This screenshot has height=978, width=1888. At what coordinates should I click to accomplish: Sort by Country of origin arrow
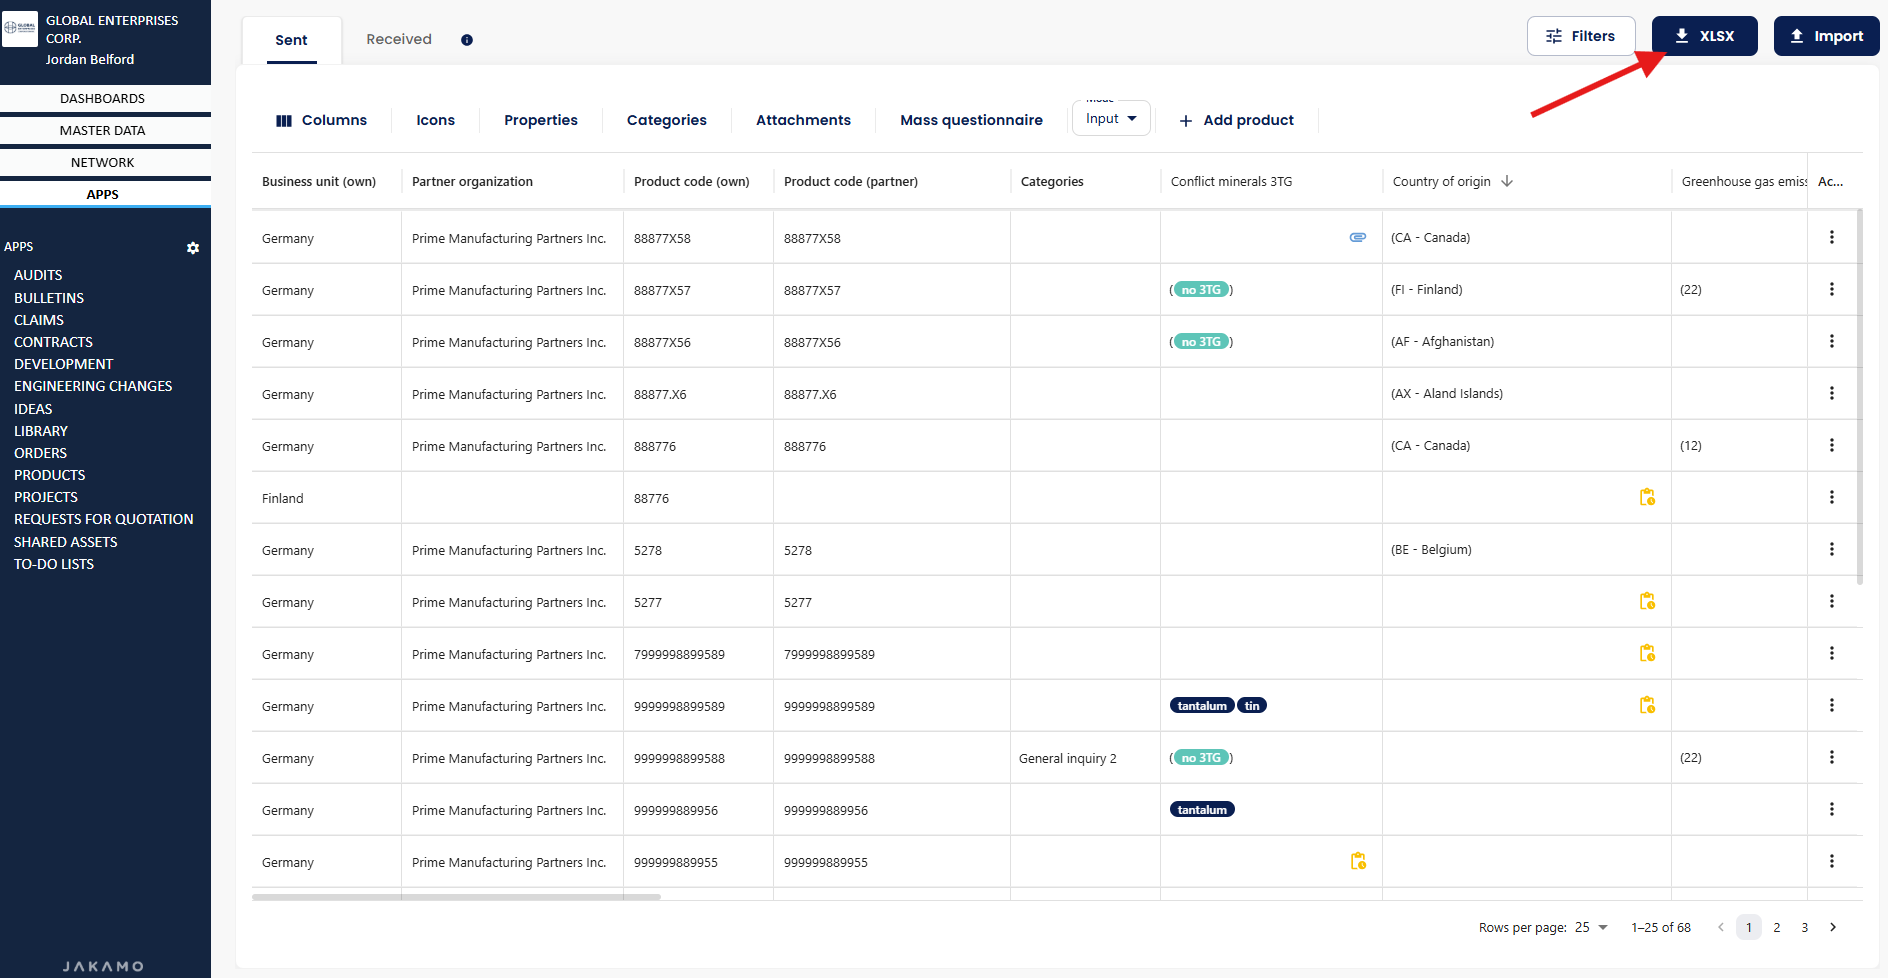pyautogui.click(x=1507, y=182)
